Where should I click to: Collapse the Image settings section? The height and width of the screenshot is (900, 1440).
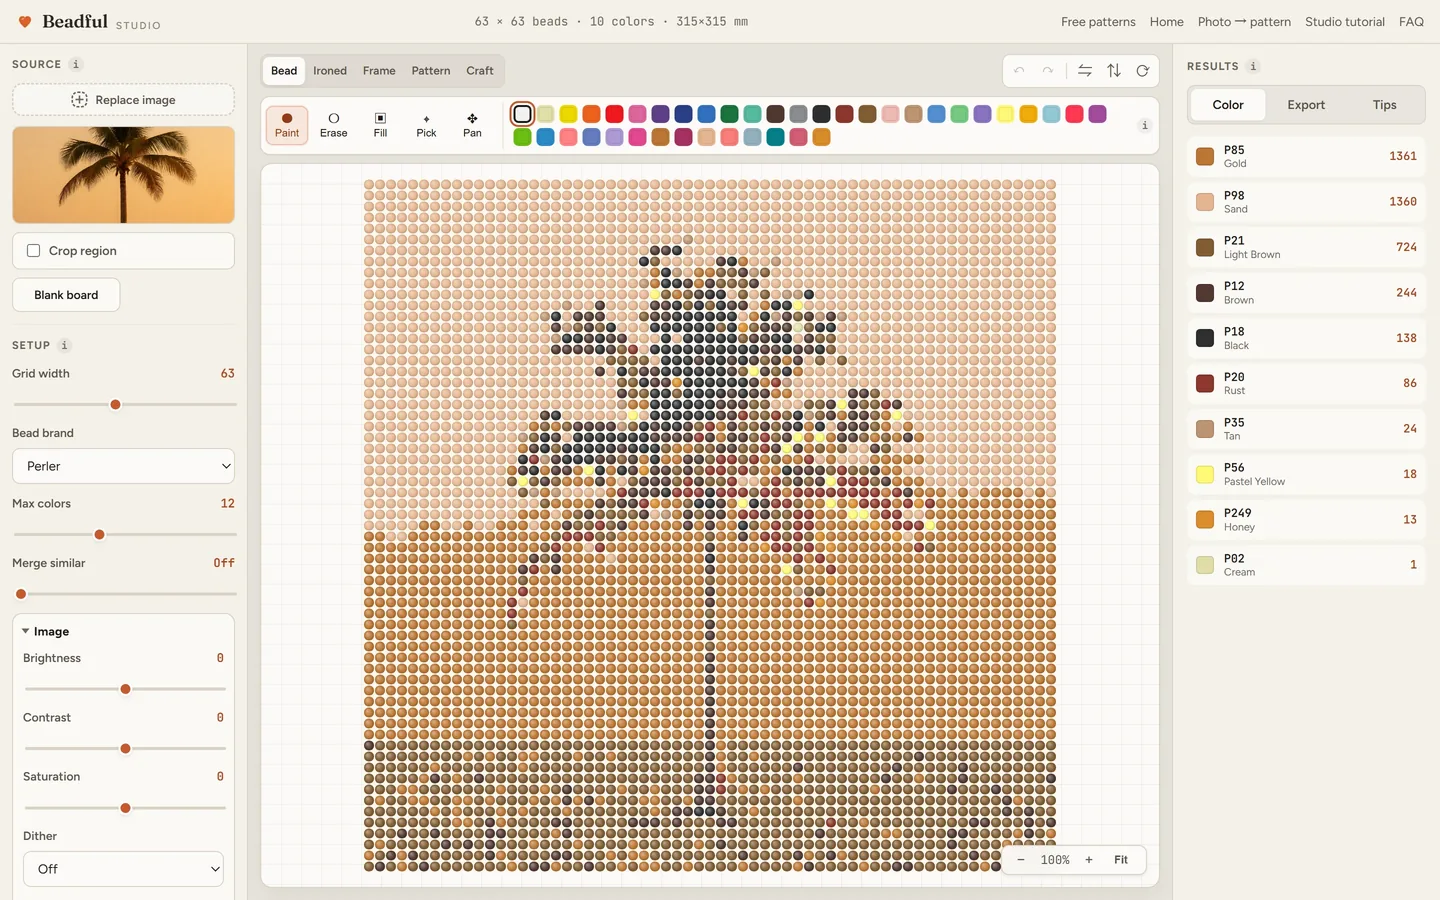point(46,632)
